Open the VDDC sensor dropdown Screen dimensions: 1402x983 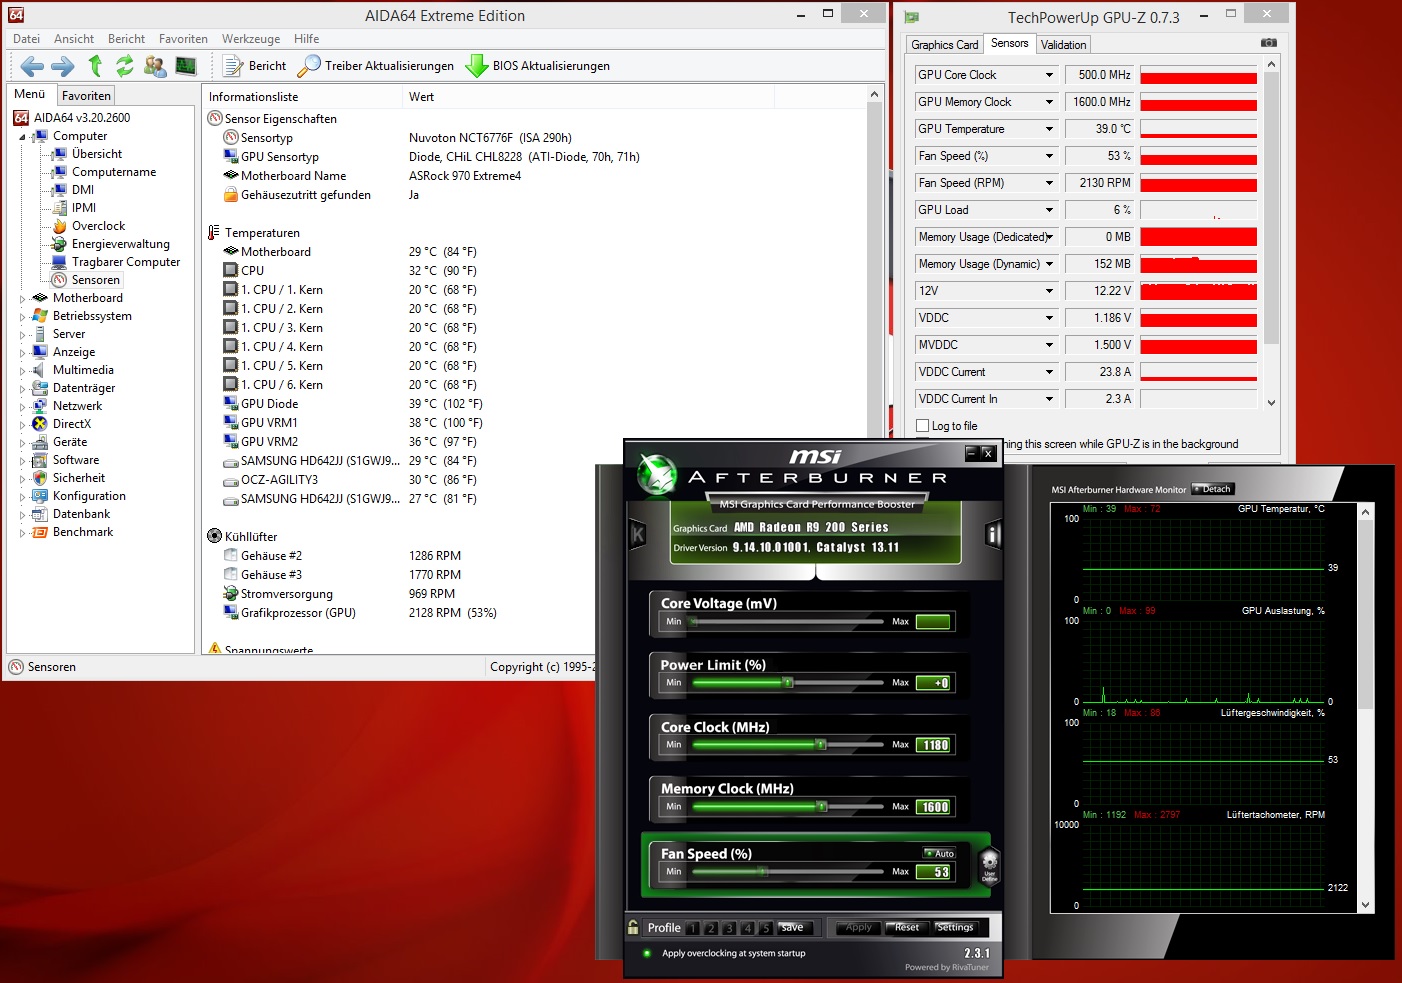tap(1049, 318)
